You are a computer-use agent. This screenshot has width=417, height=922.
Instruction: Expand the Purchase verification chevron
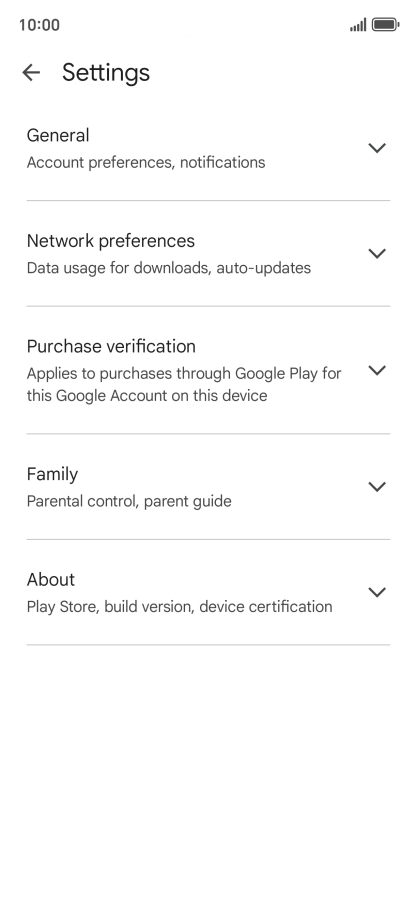[x=376, y=370]
